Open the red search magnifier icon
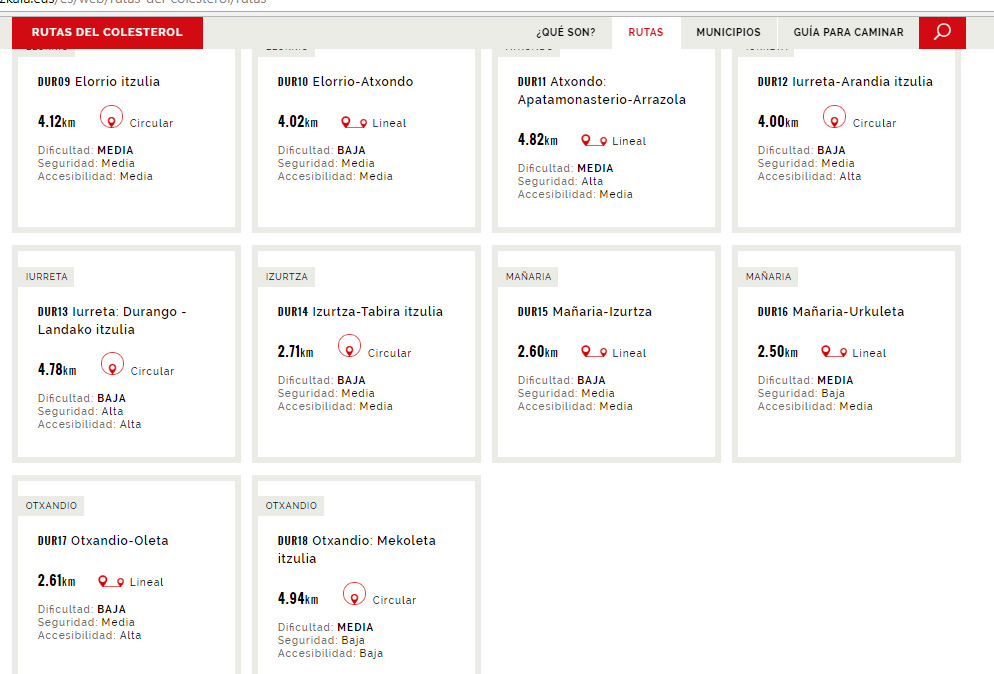Viewport: 994px width, 674px height. [942, 32]
